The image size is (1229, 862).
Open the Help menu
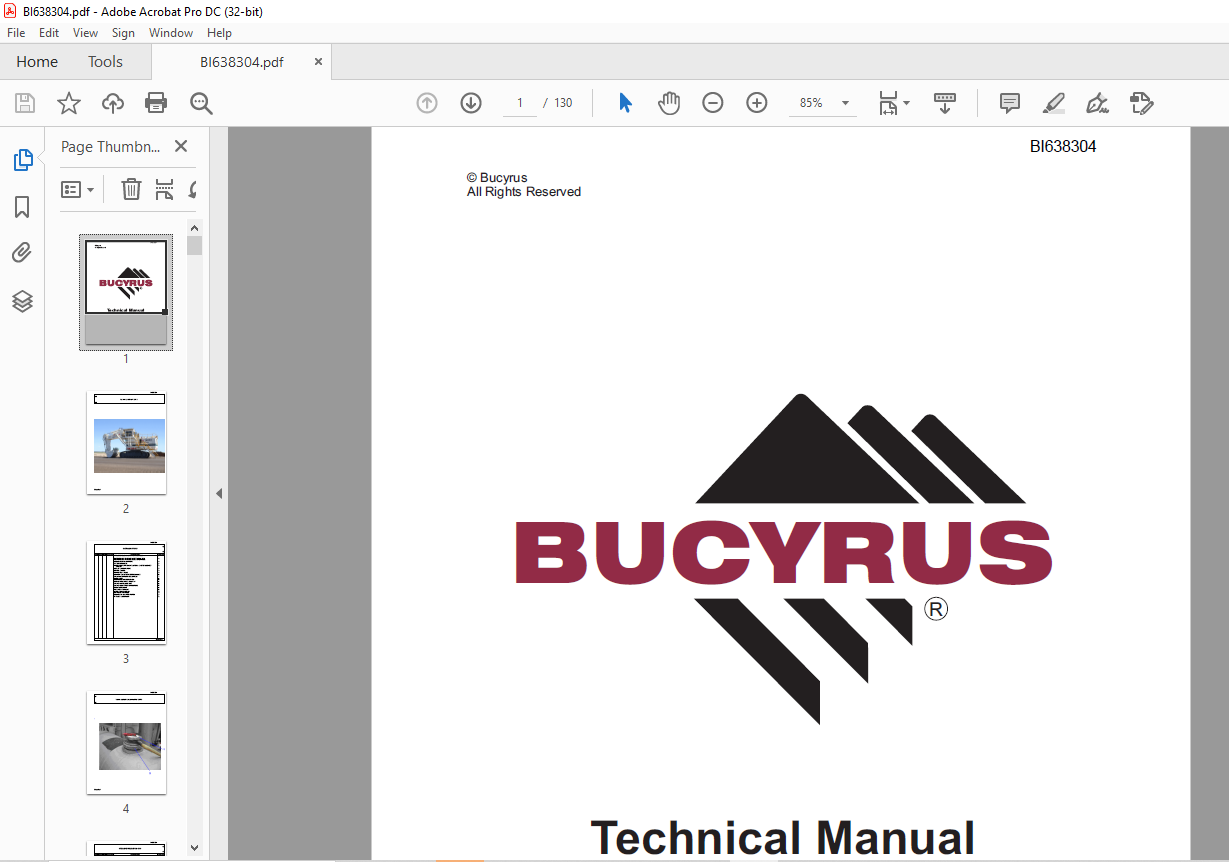click(x=219, y=33)
